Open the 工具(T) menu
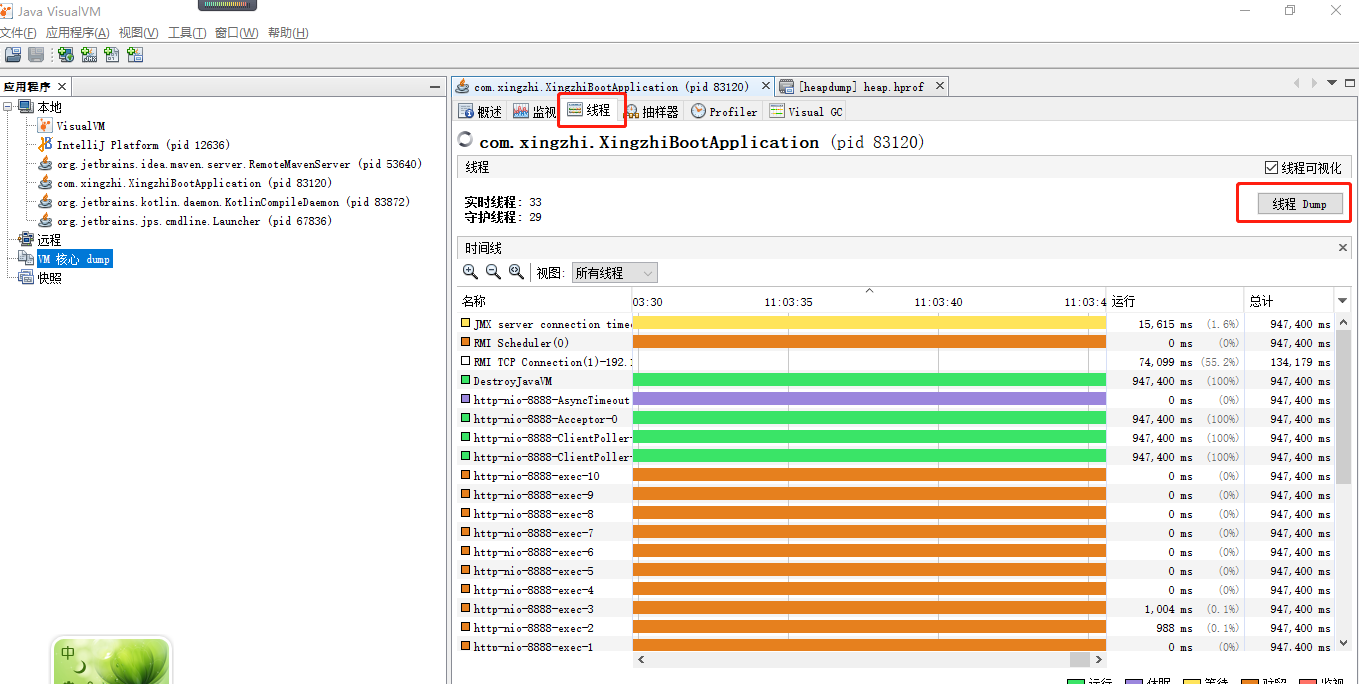Screen dimensions: 1359x684 (x=187, y=33)
